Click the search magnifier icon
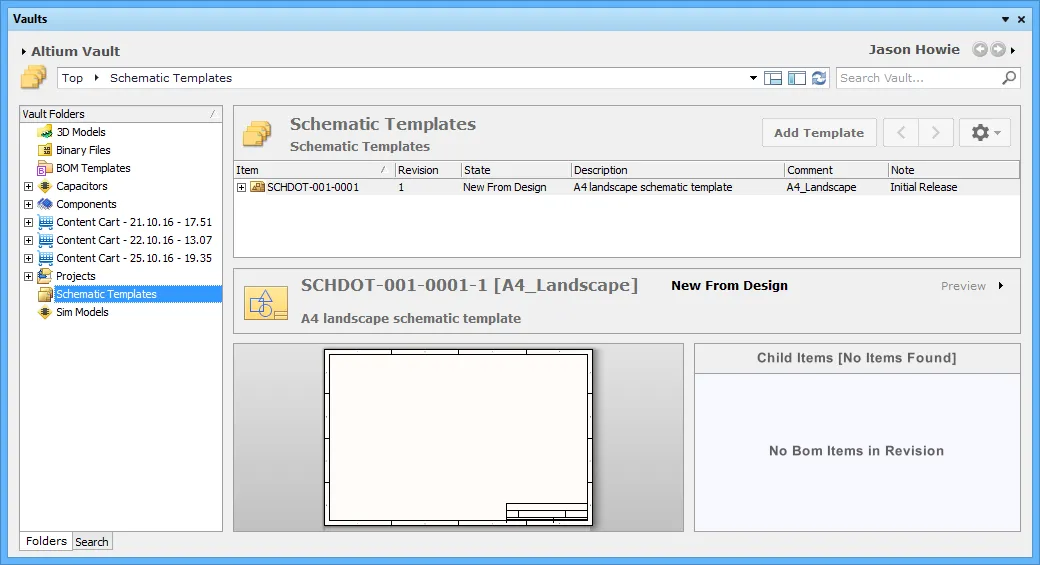This screenshot has width=1040, height=565. tap(1009, 78)
